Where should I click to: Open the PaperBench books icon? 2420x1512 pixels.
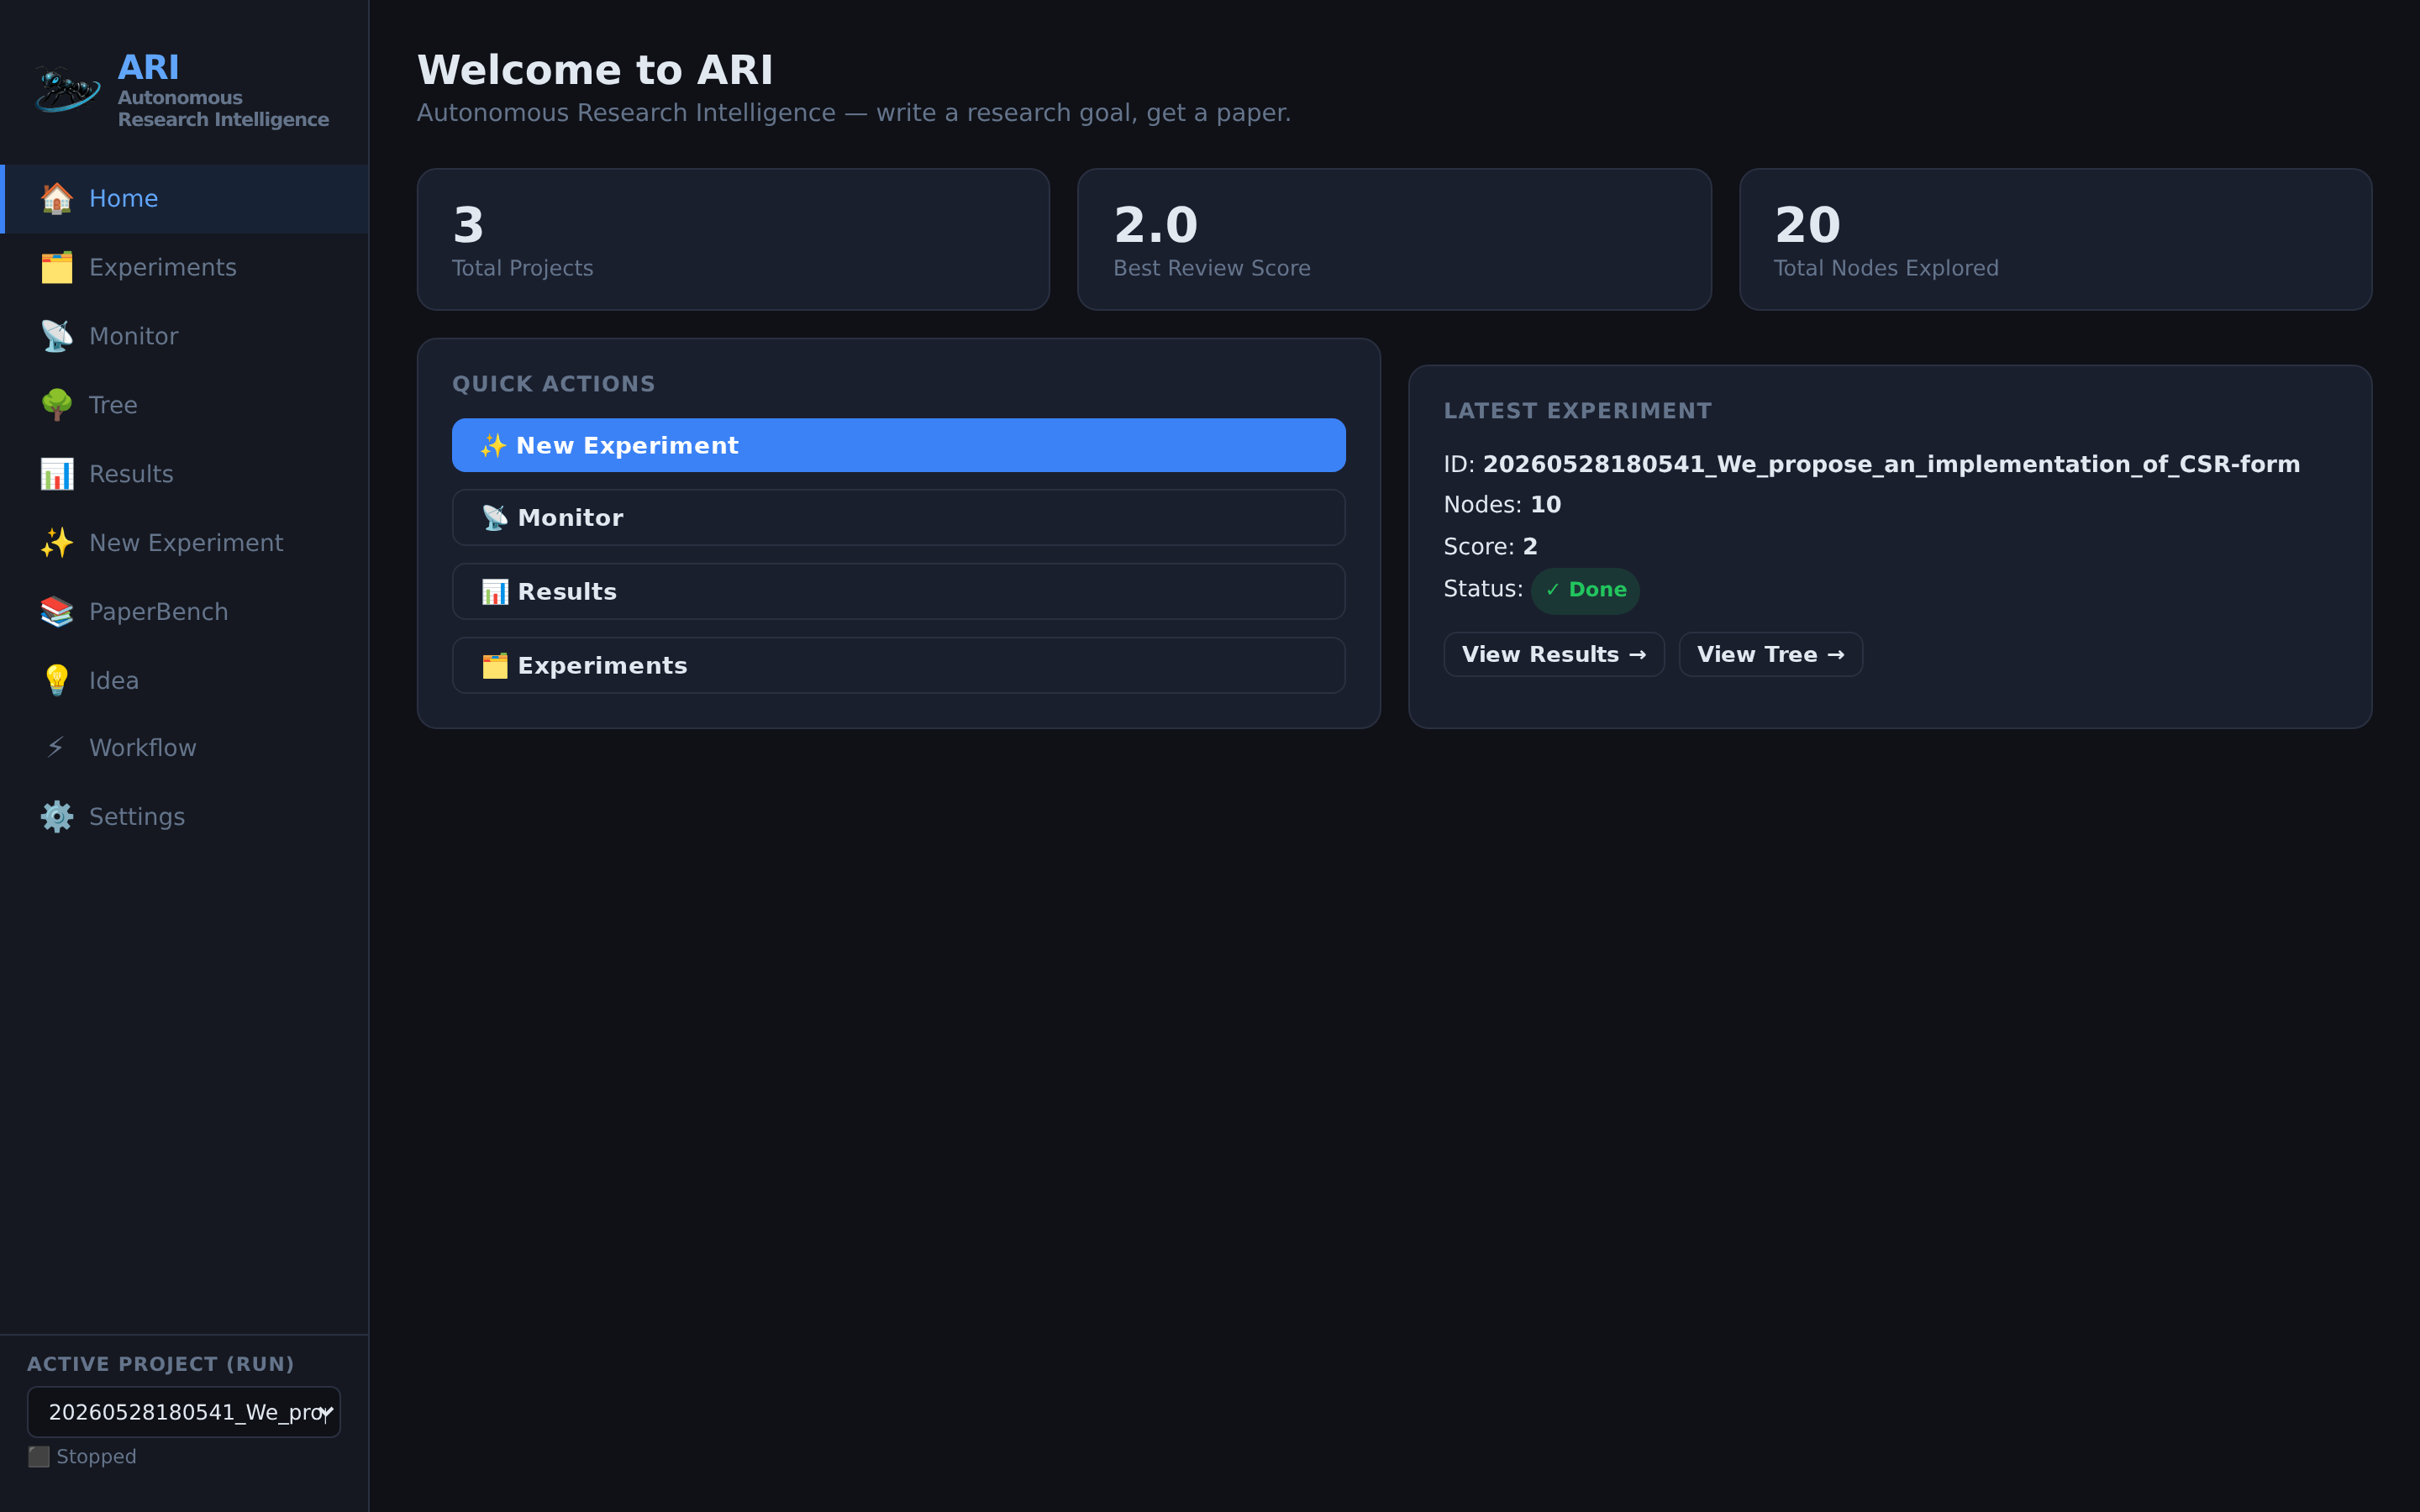(57, 612)
